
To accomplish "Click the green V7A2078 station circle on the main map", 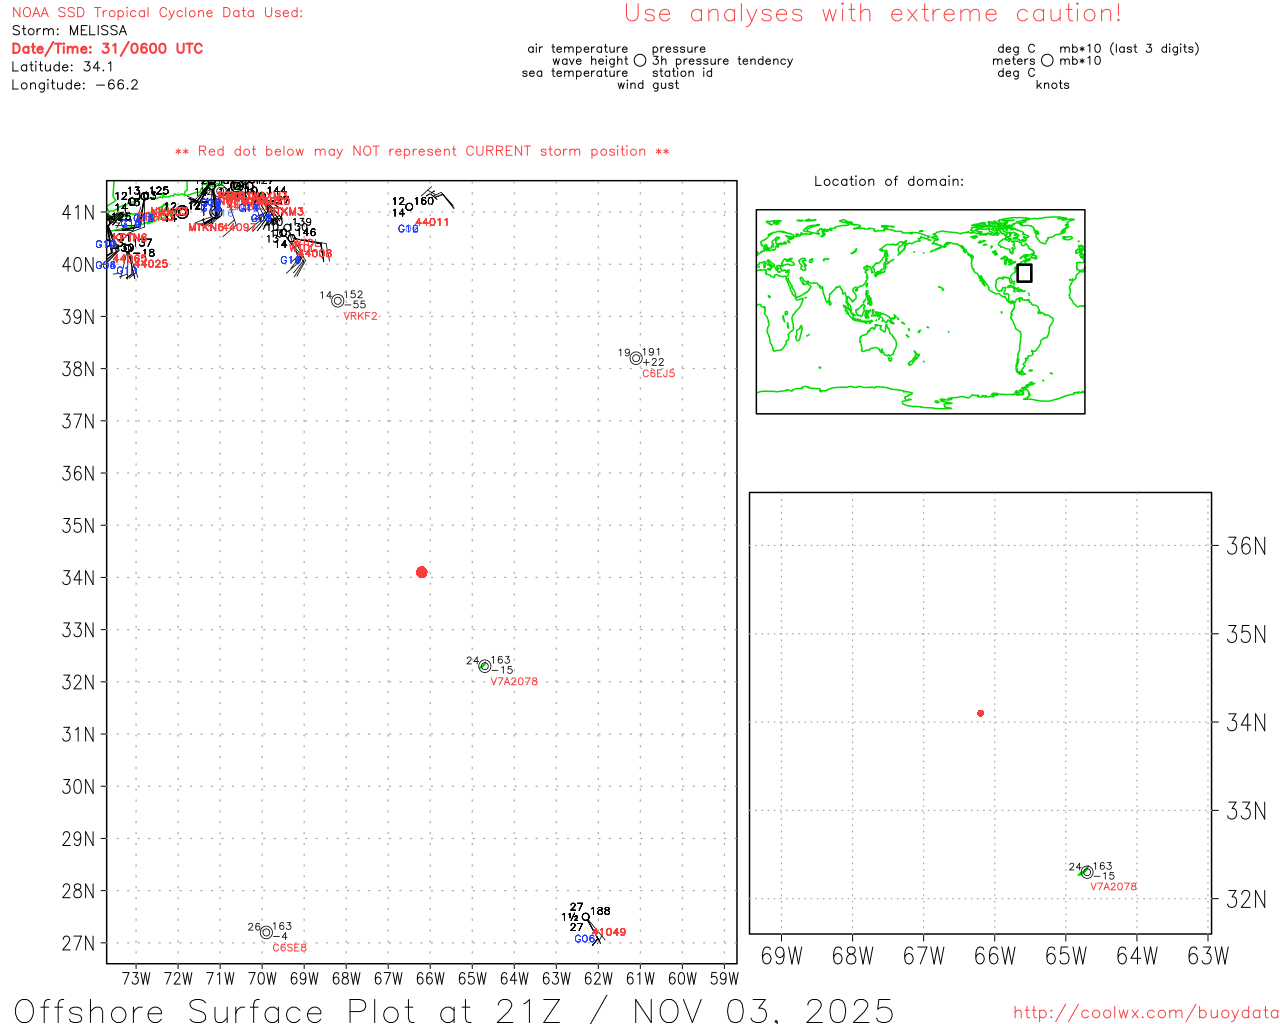I will 485,666.
